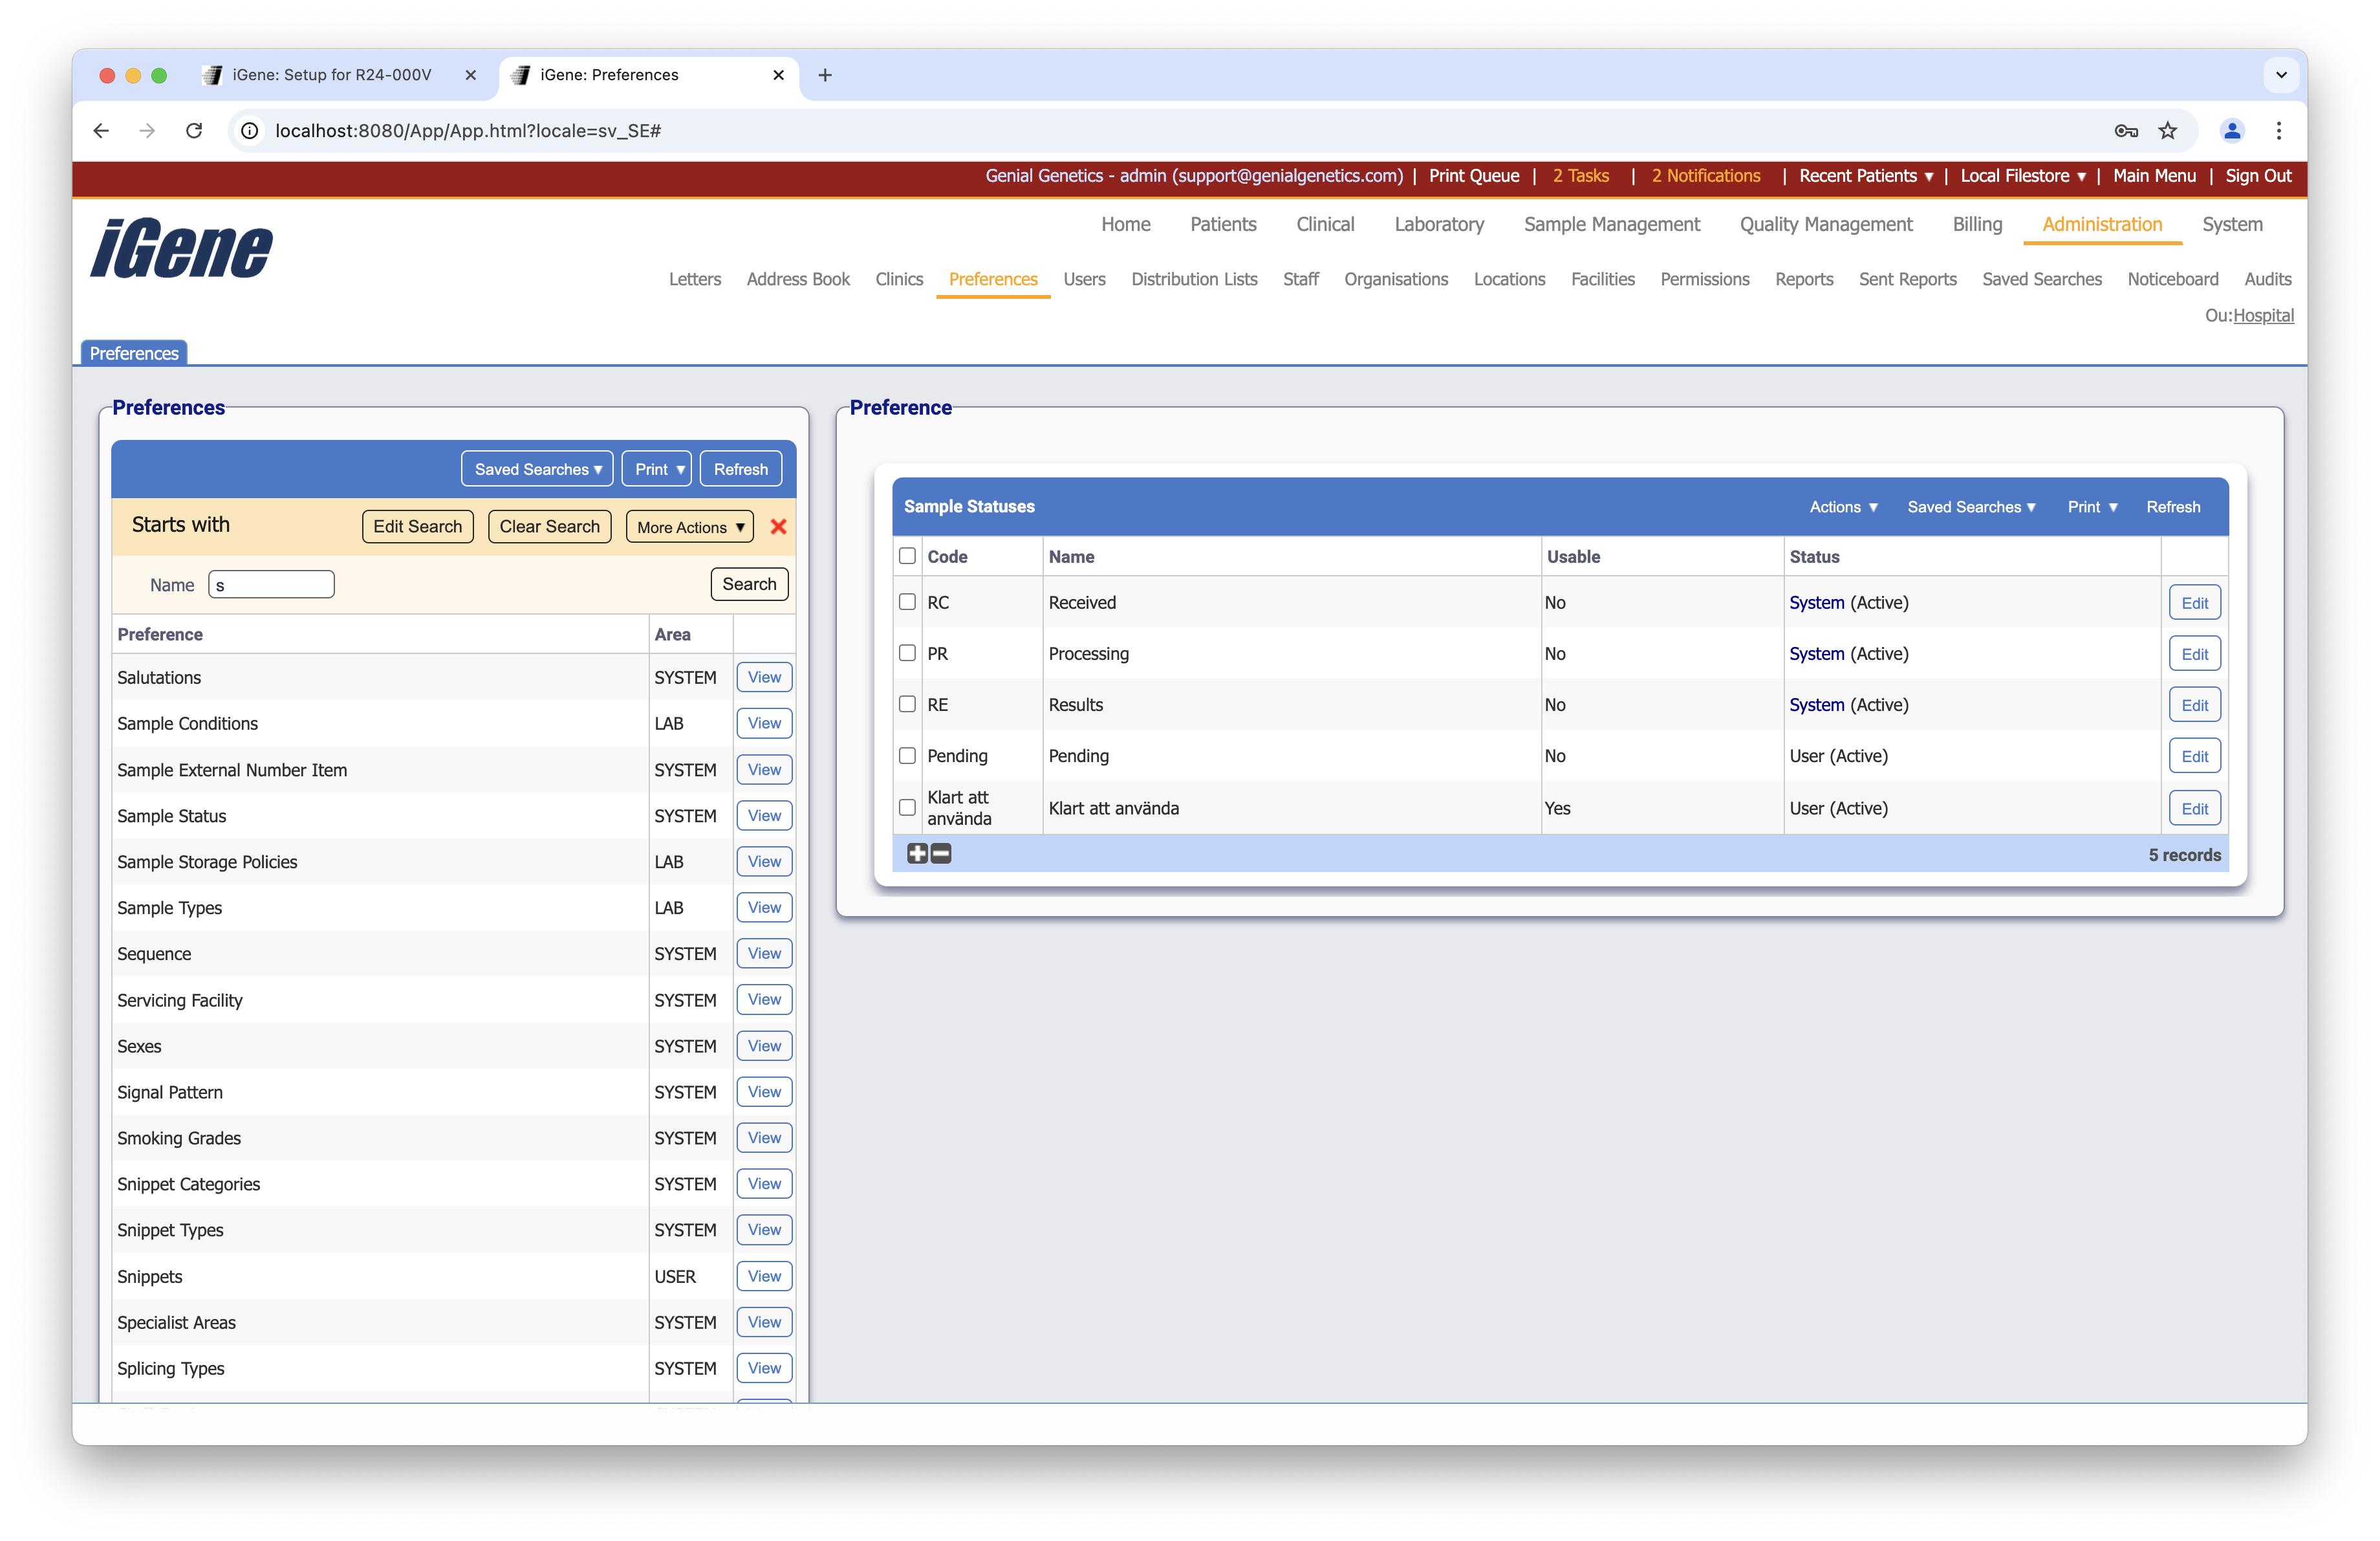The width and height of the screenshot is (2380, 1541).
Task: Open Chrome's three-dot menu
Action: tap(2278, 131)
